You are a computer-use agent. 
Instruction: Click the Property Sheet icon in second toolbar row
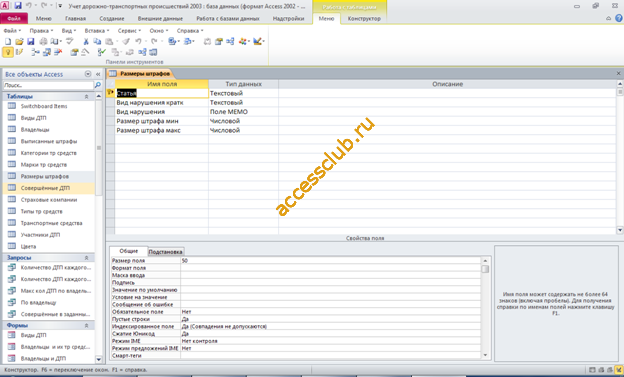[74, 52]
